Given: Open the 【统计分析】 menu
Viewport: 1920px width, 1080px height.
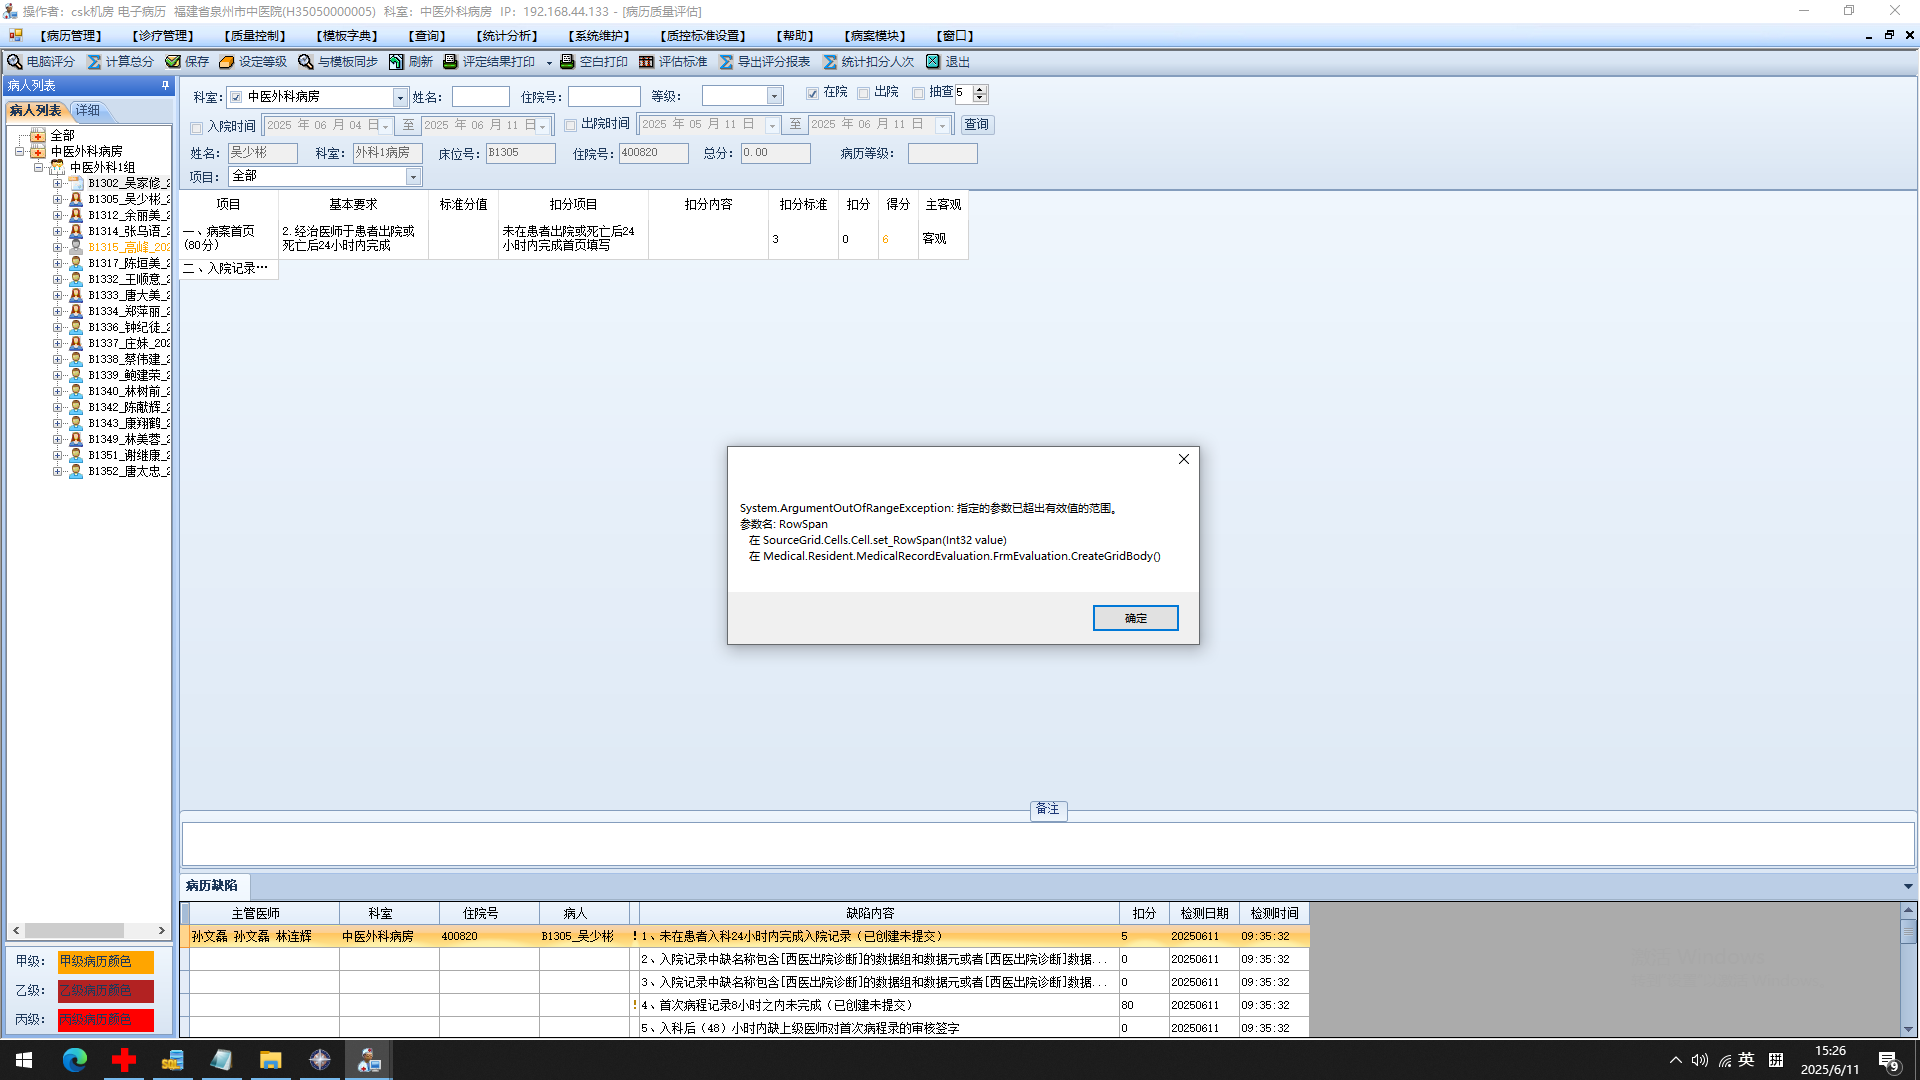Looking at the screenshot, I should [x=506, y=36].
